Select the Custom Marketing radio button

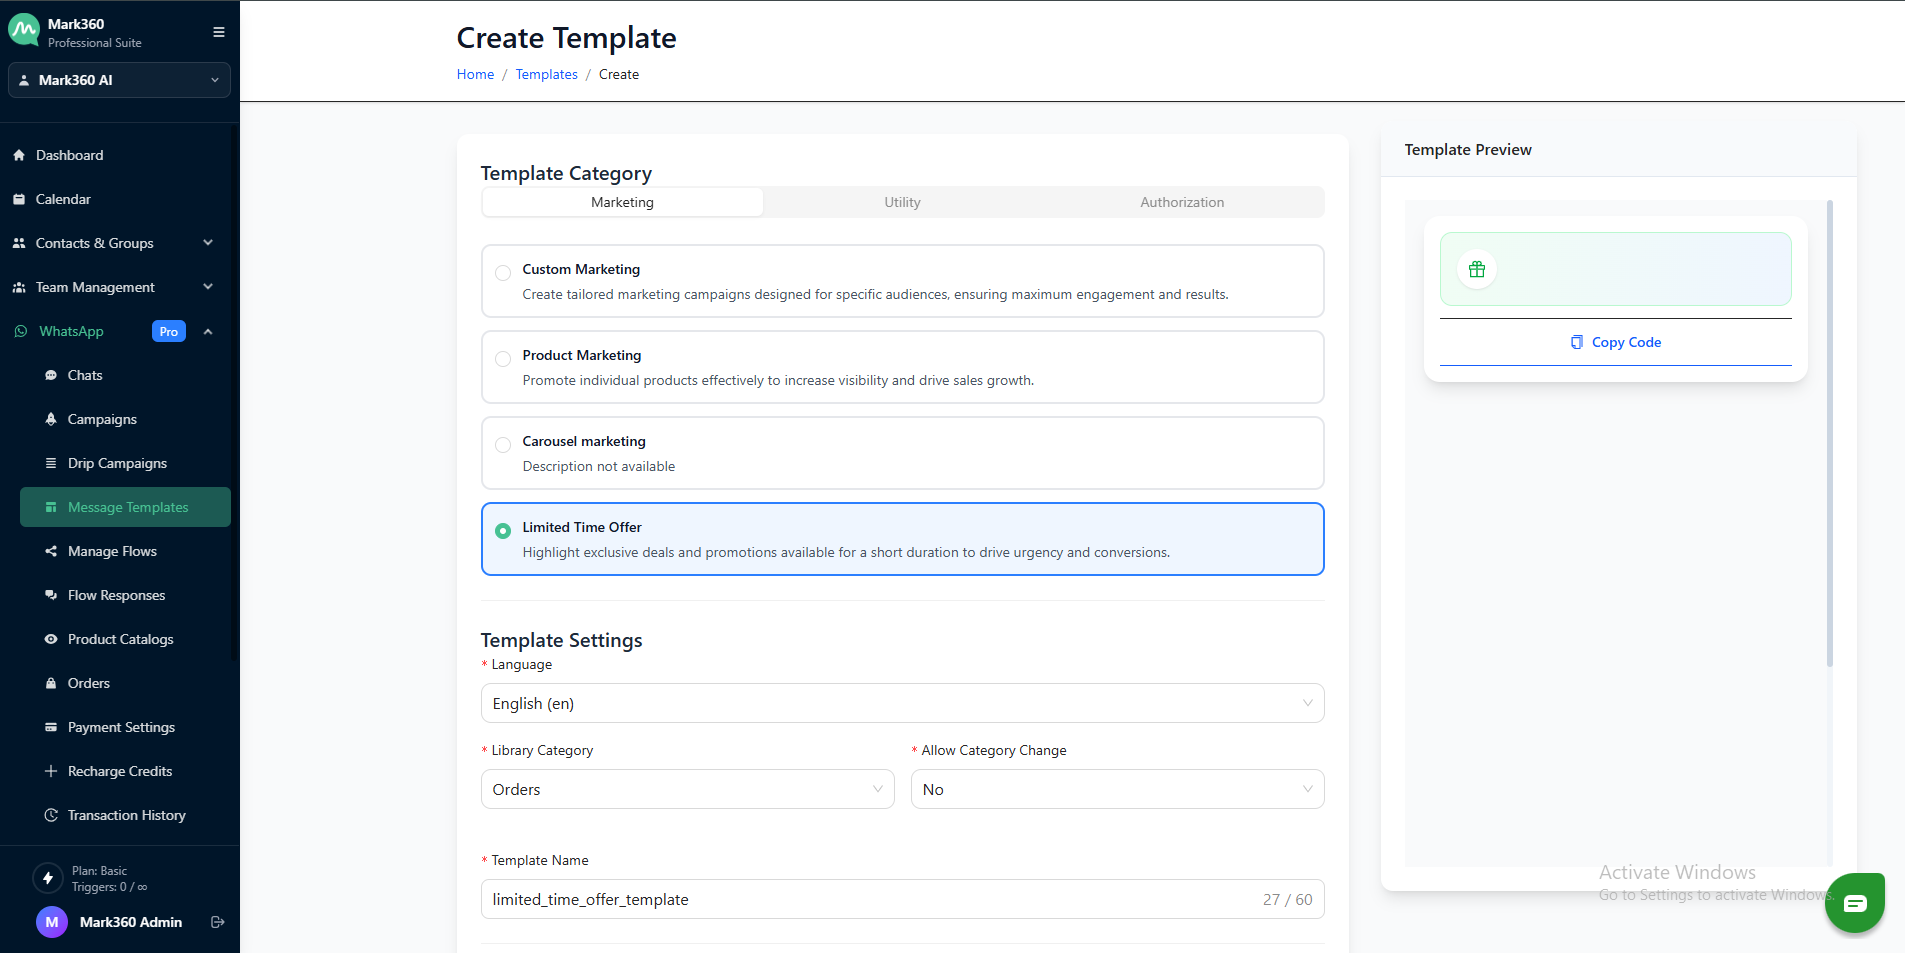coord(503,272)
